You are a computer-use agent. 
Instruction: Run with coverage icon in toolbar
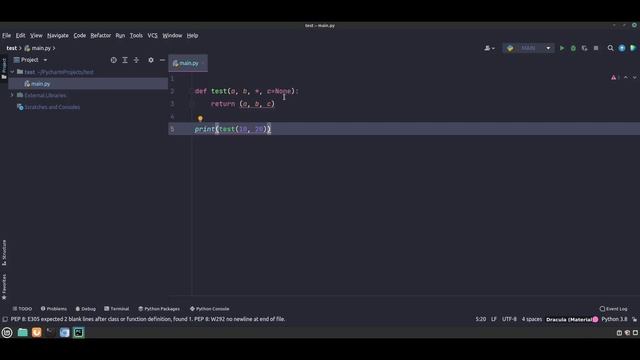coord(584,48)
